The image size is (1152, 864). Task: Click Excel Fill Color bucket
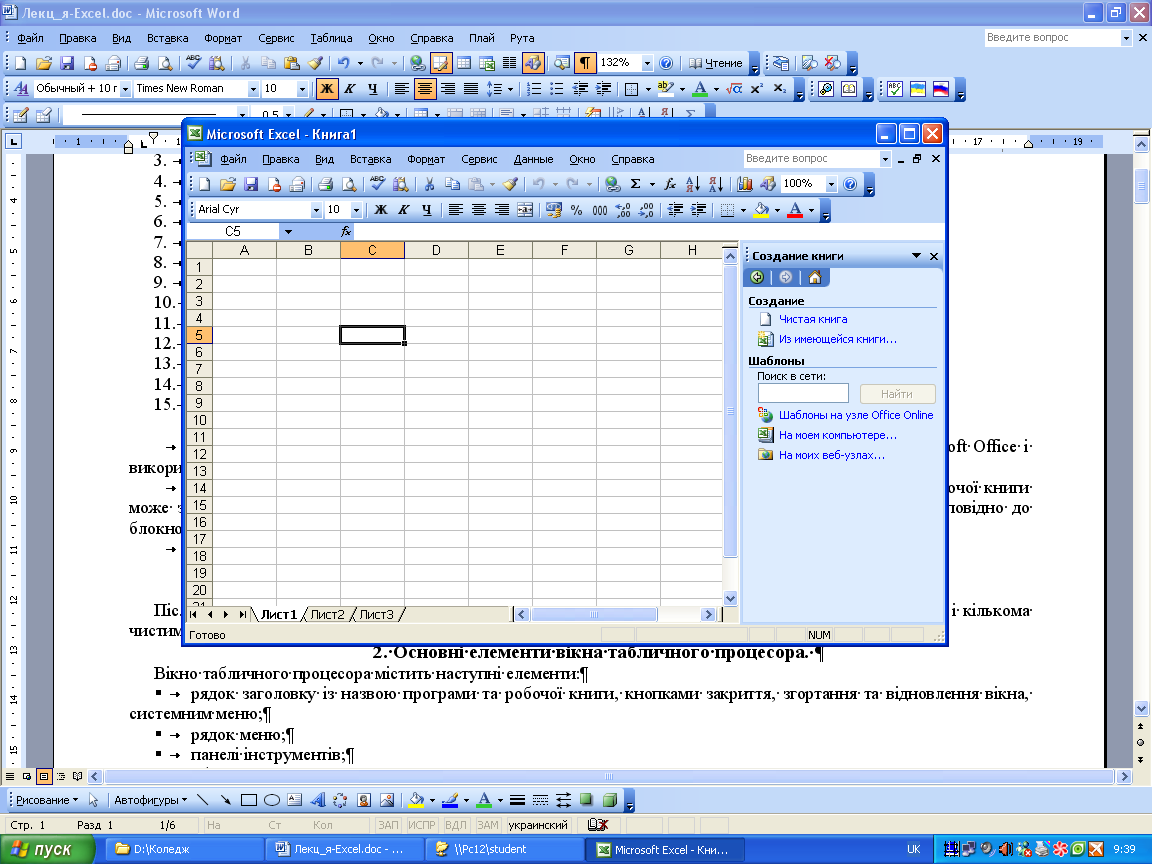tap(761, 210)
